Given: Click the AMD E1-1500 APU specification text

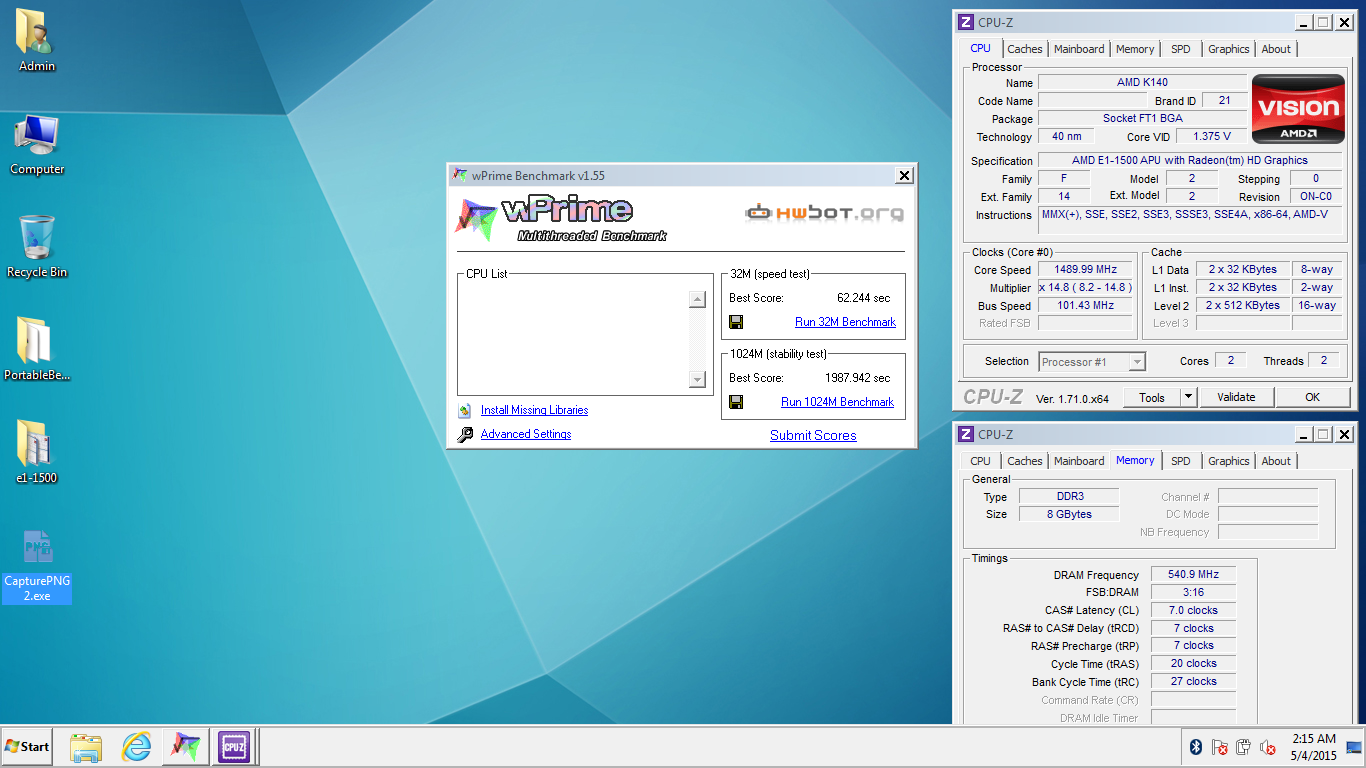Looking at the screenshot, I should click(x=1189, y=160).
